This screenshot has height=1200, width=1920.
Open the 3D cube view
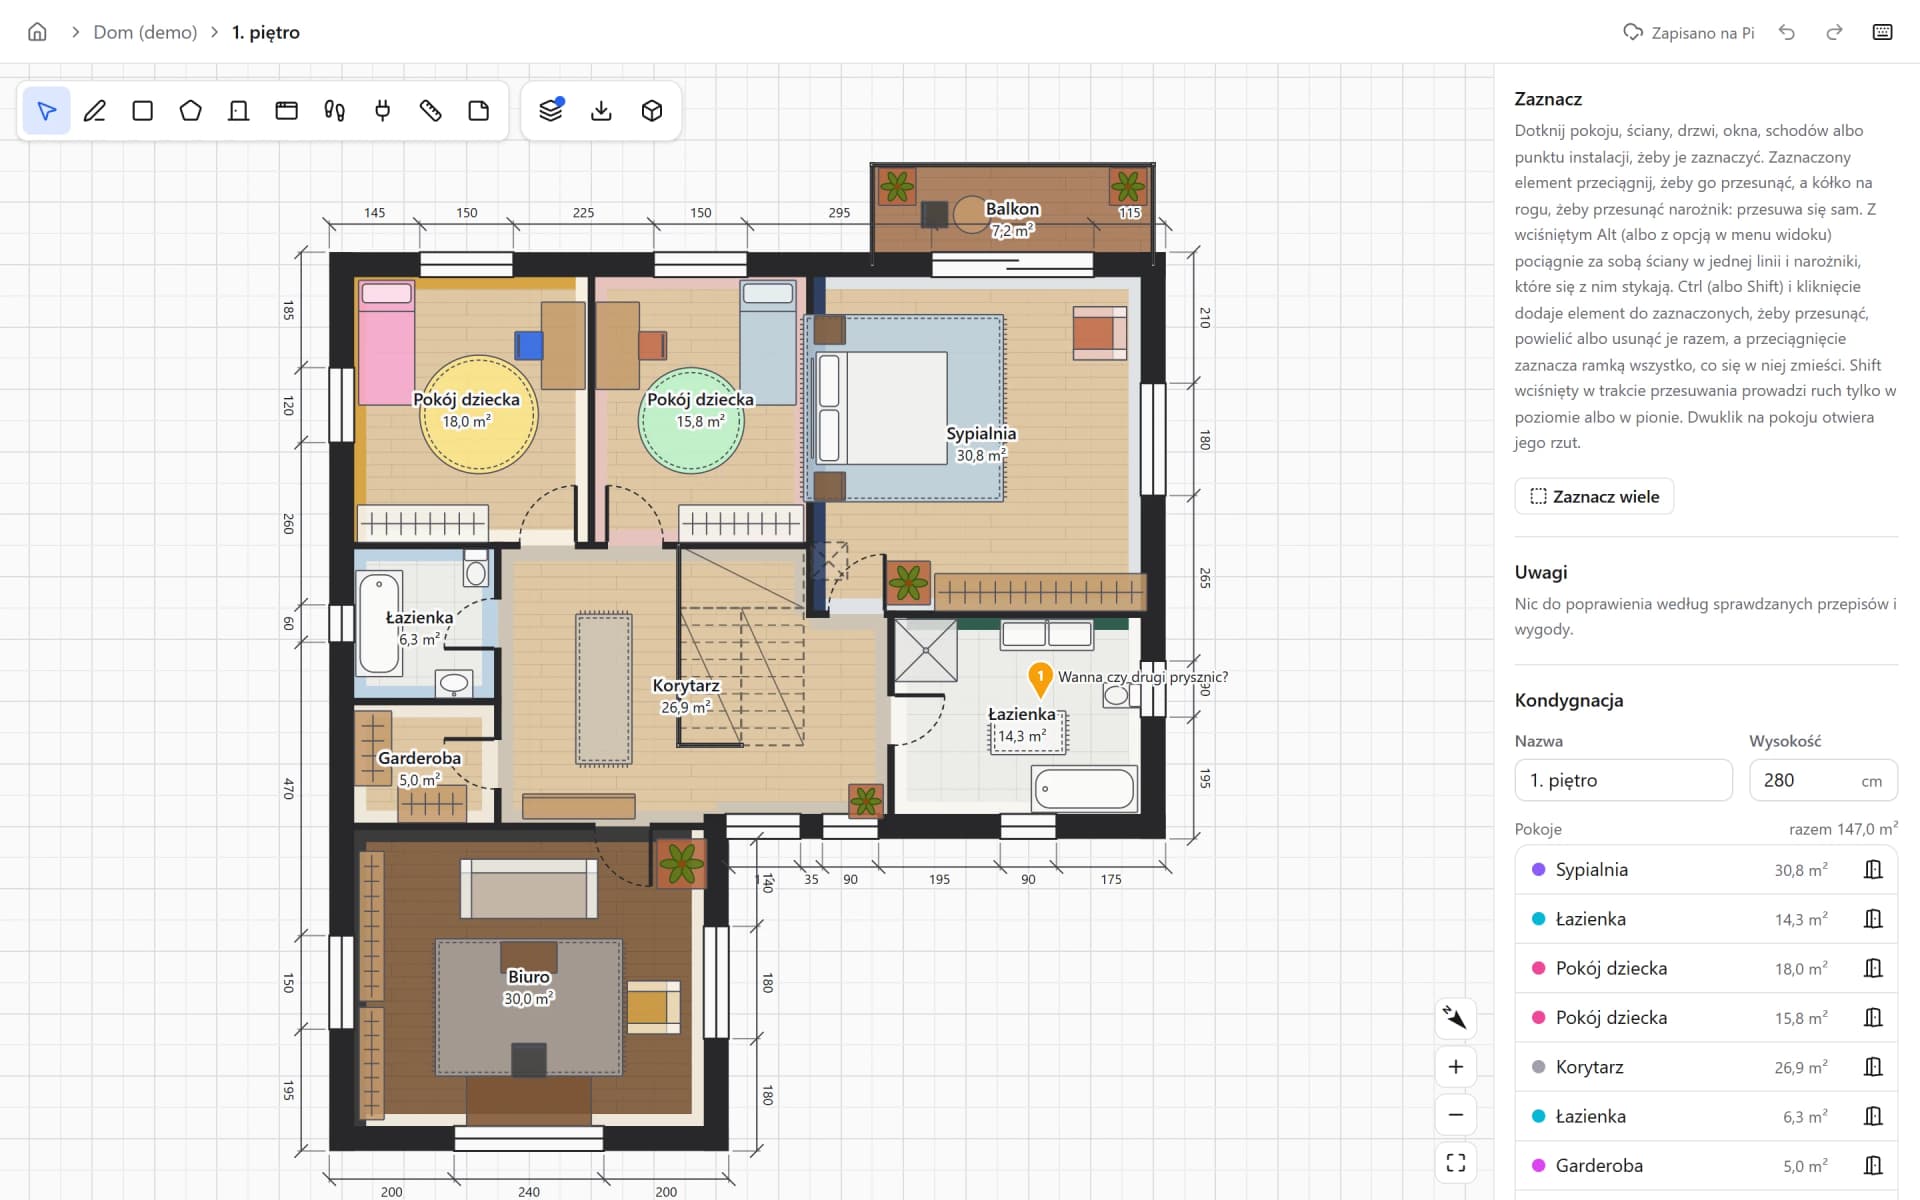click(651, 110)
